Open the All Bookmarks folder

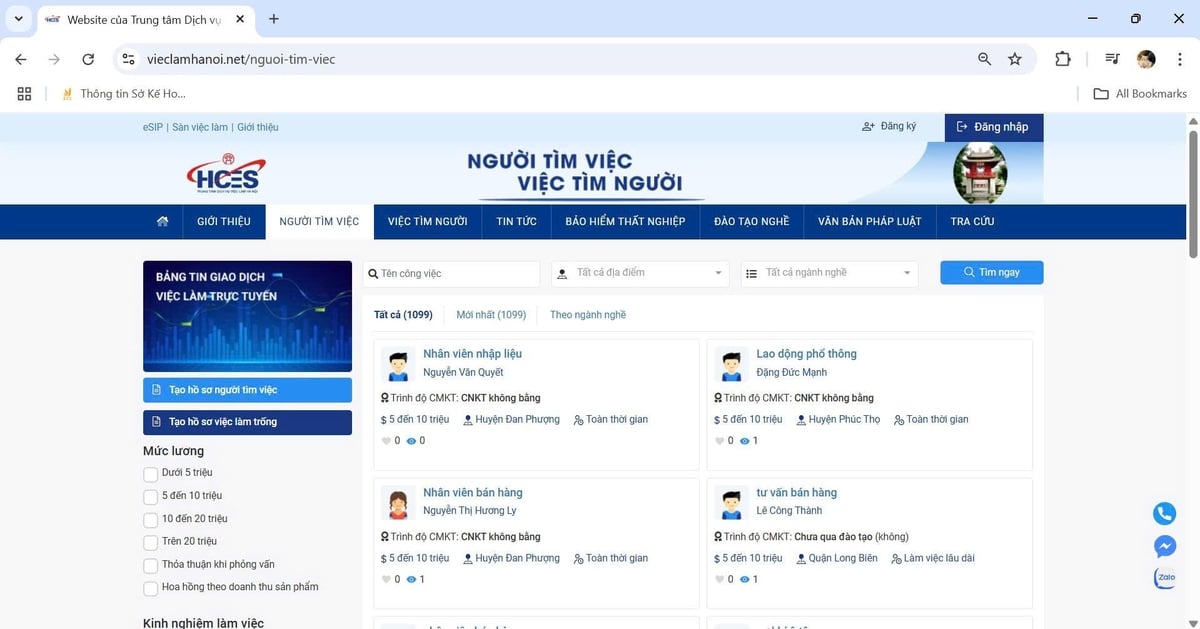point(1140,94)
